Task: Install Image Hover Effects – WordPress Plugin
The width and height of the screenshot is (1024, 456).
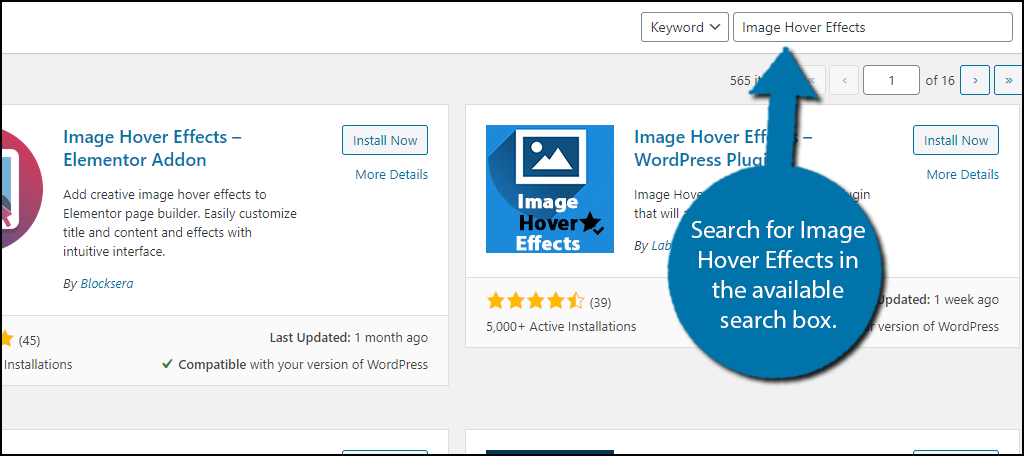Action: click(955, 140)
